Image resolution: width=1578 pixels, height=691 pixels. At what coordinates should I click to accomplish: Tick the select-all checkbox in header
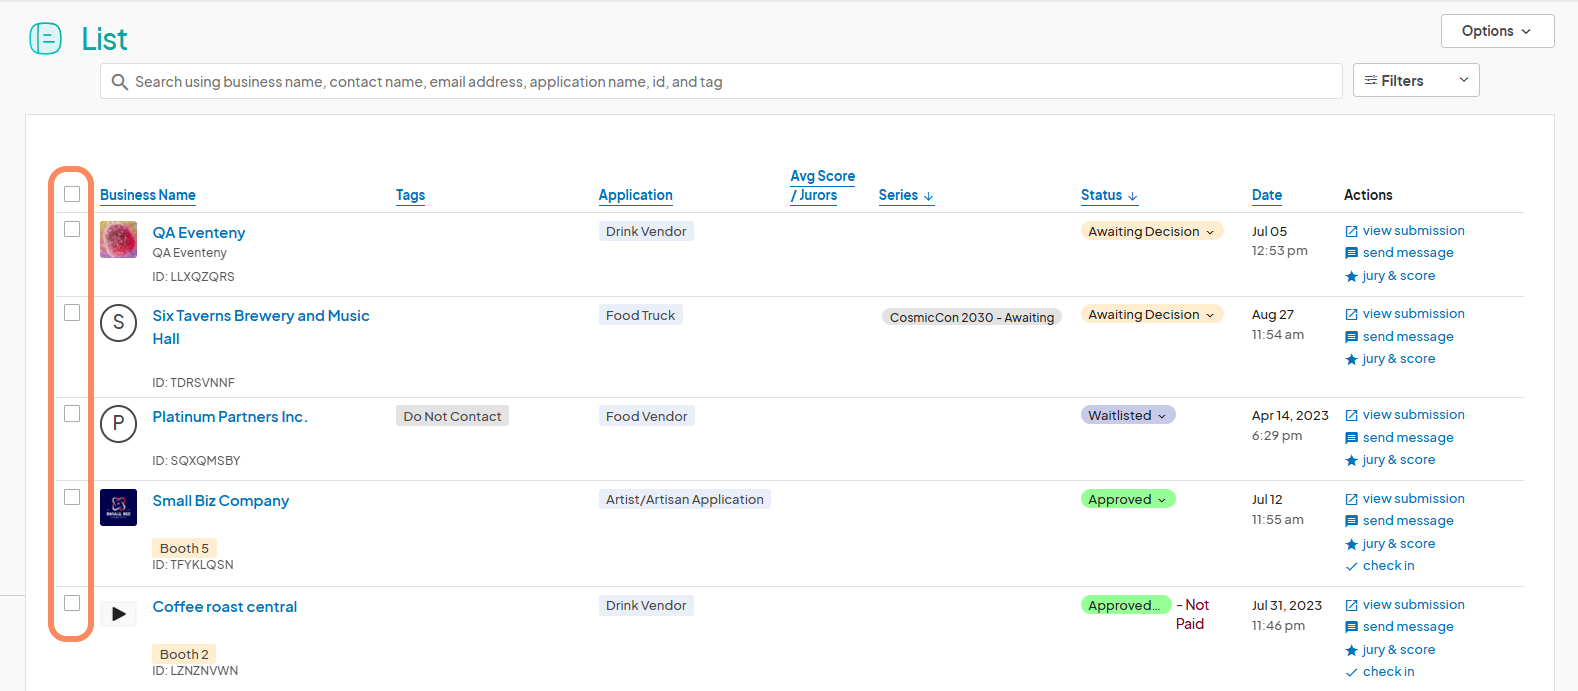point(72,194)
